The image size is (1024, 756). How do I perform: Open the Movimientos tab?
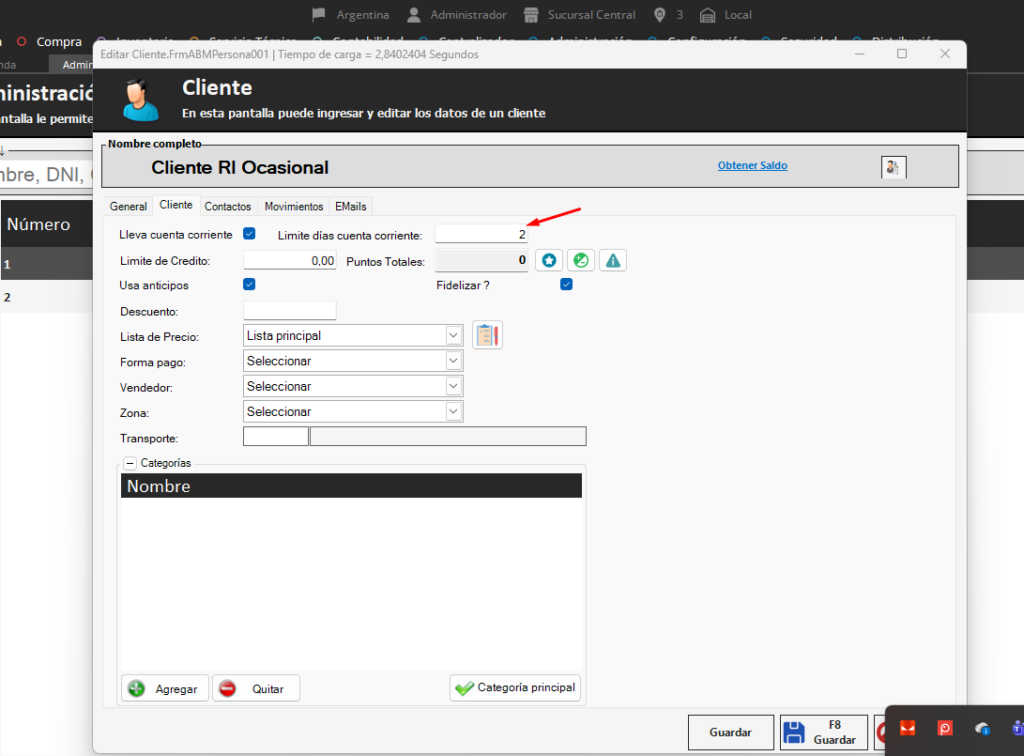294,206
